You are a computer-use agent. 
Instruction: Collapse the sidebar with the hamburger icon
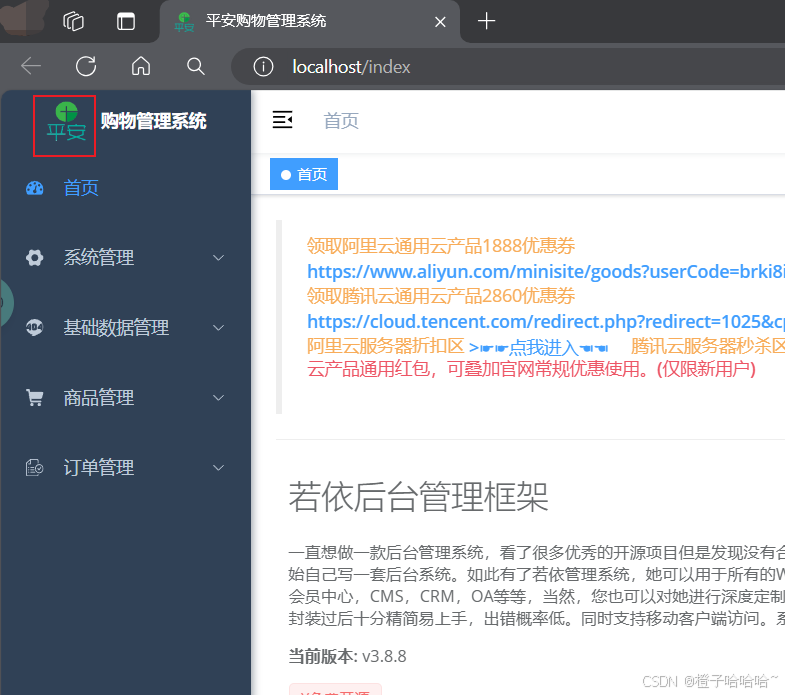pos(283,120)
